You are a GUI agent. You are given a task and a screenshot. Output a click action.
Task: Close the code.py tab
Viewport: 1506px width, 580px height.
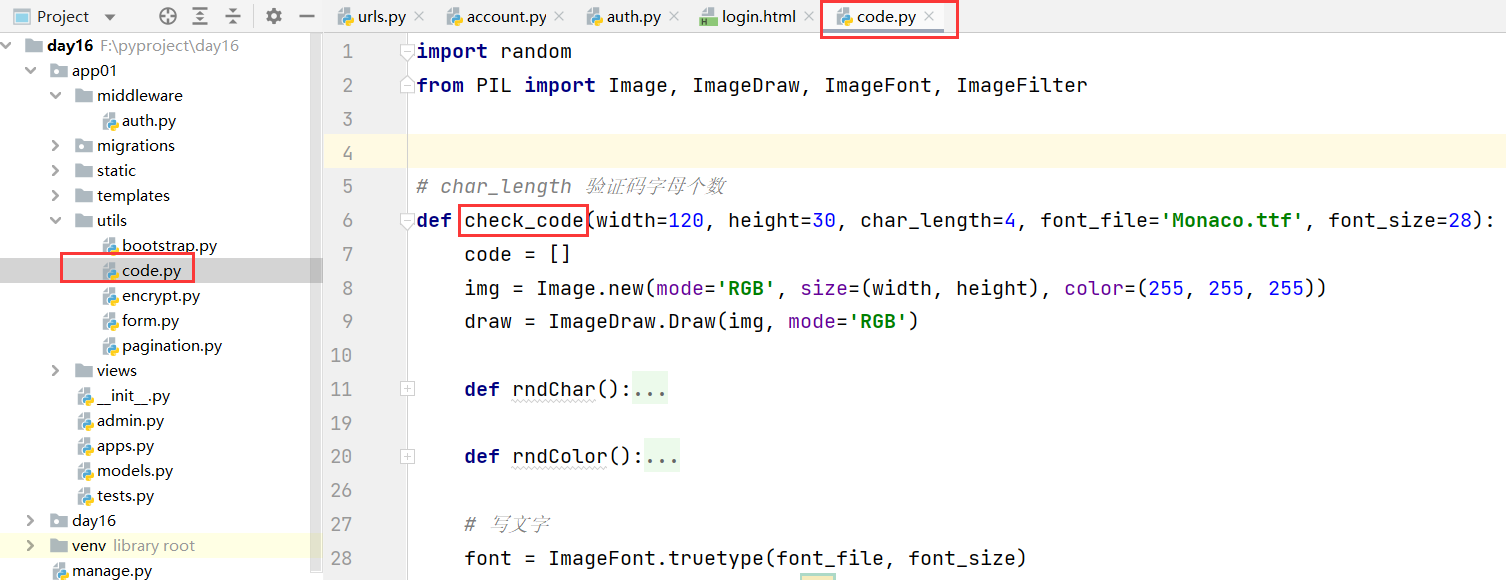point(929,17)
